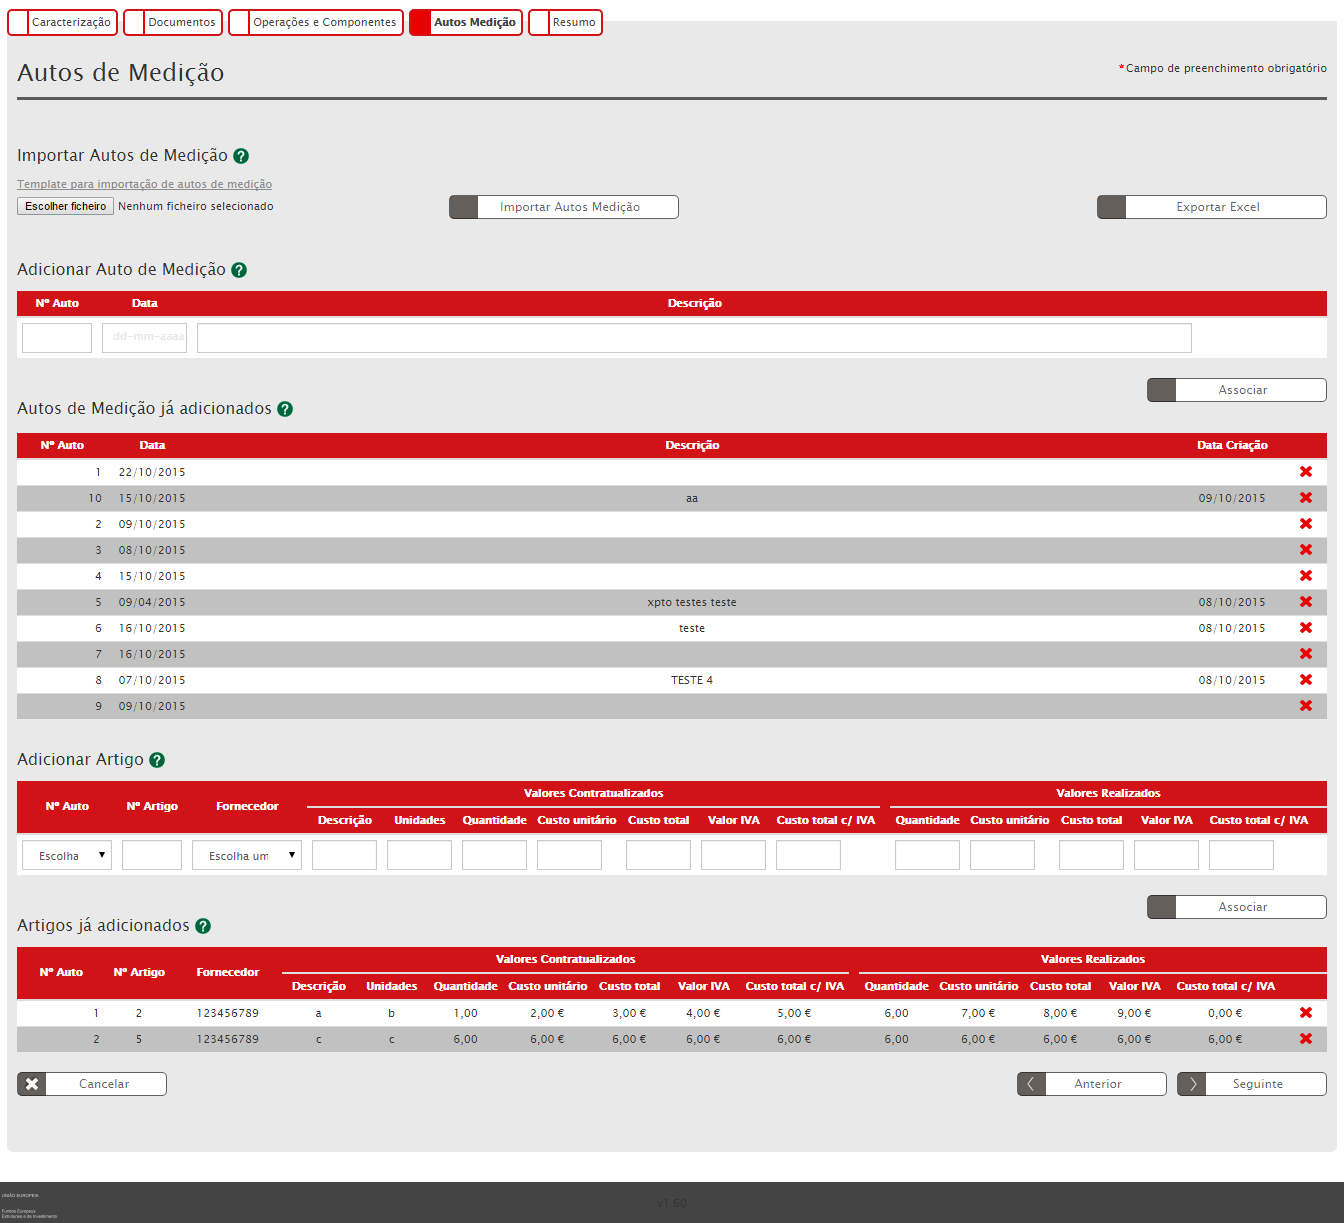Delete auto nº 9 dated 09/10/2015

tap(1306, 706)
